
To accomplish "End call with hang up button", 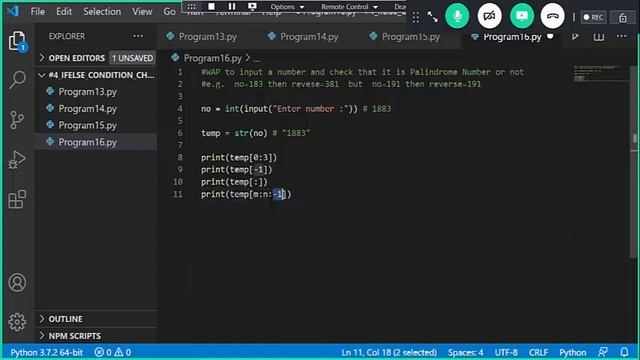I will [553, 16].
